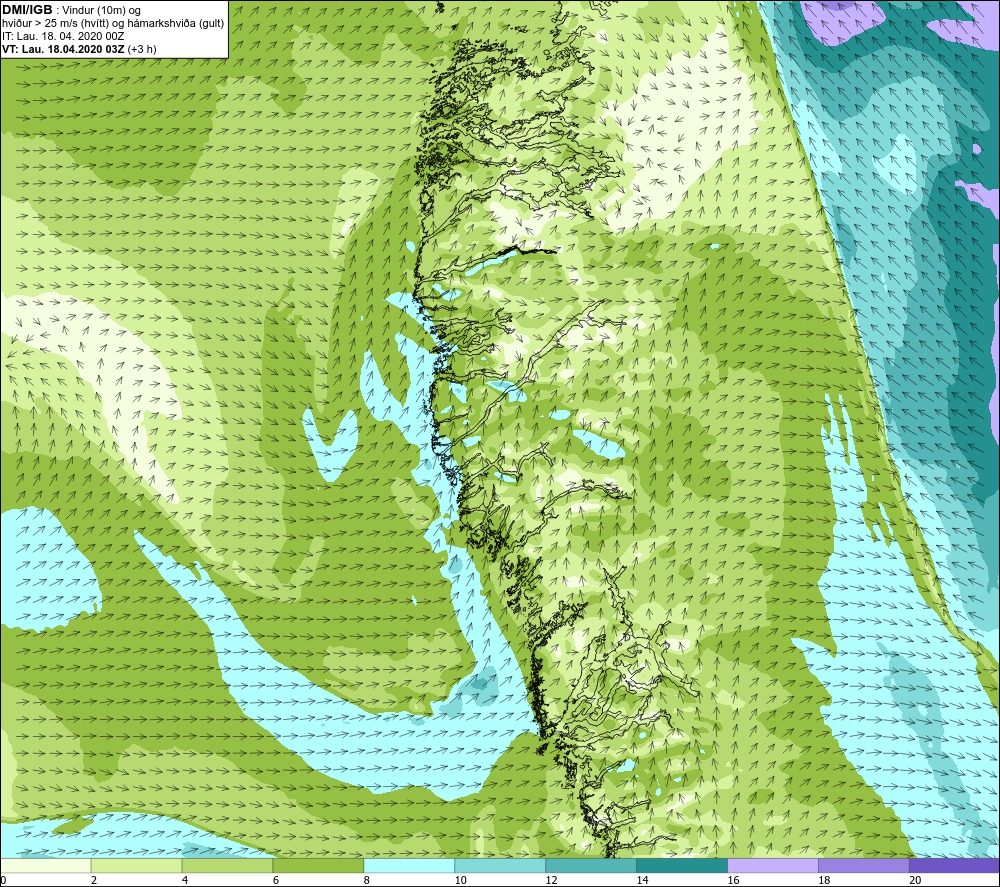Click the turquoise 10–12 m/s legend swatch
Image resolution: width=1000 pixels, height=887 pixels.
[500, 866]
